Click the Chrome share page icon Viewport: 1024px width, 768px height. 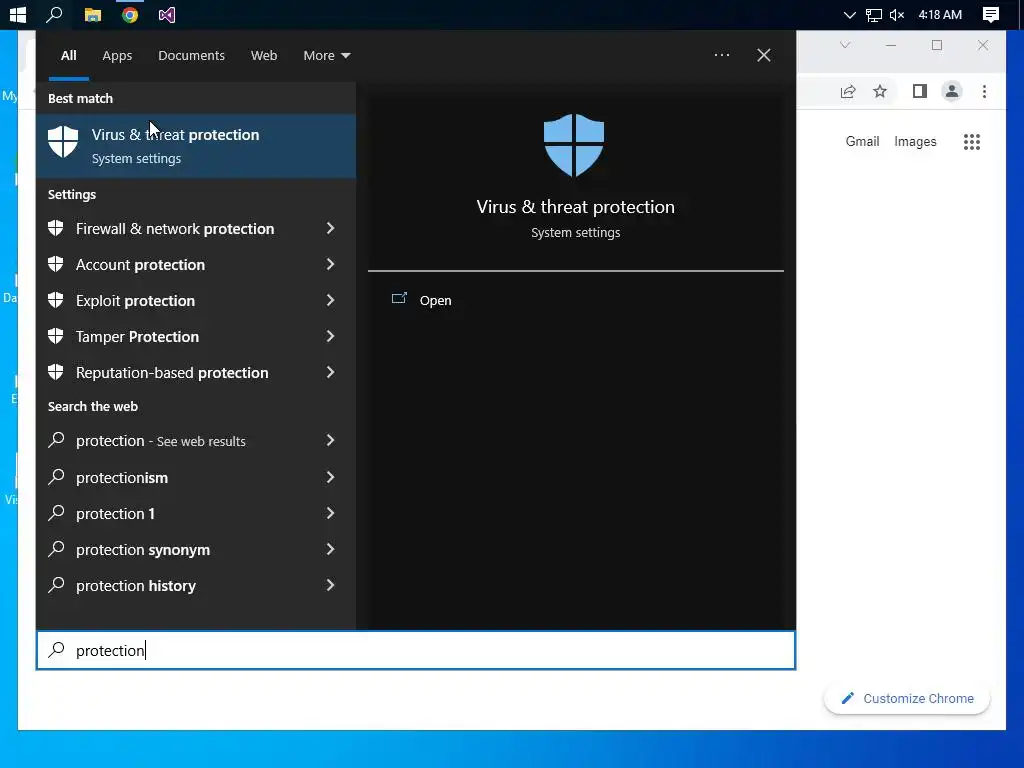848,91
